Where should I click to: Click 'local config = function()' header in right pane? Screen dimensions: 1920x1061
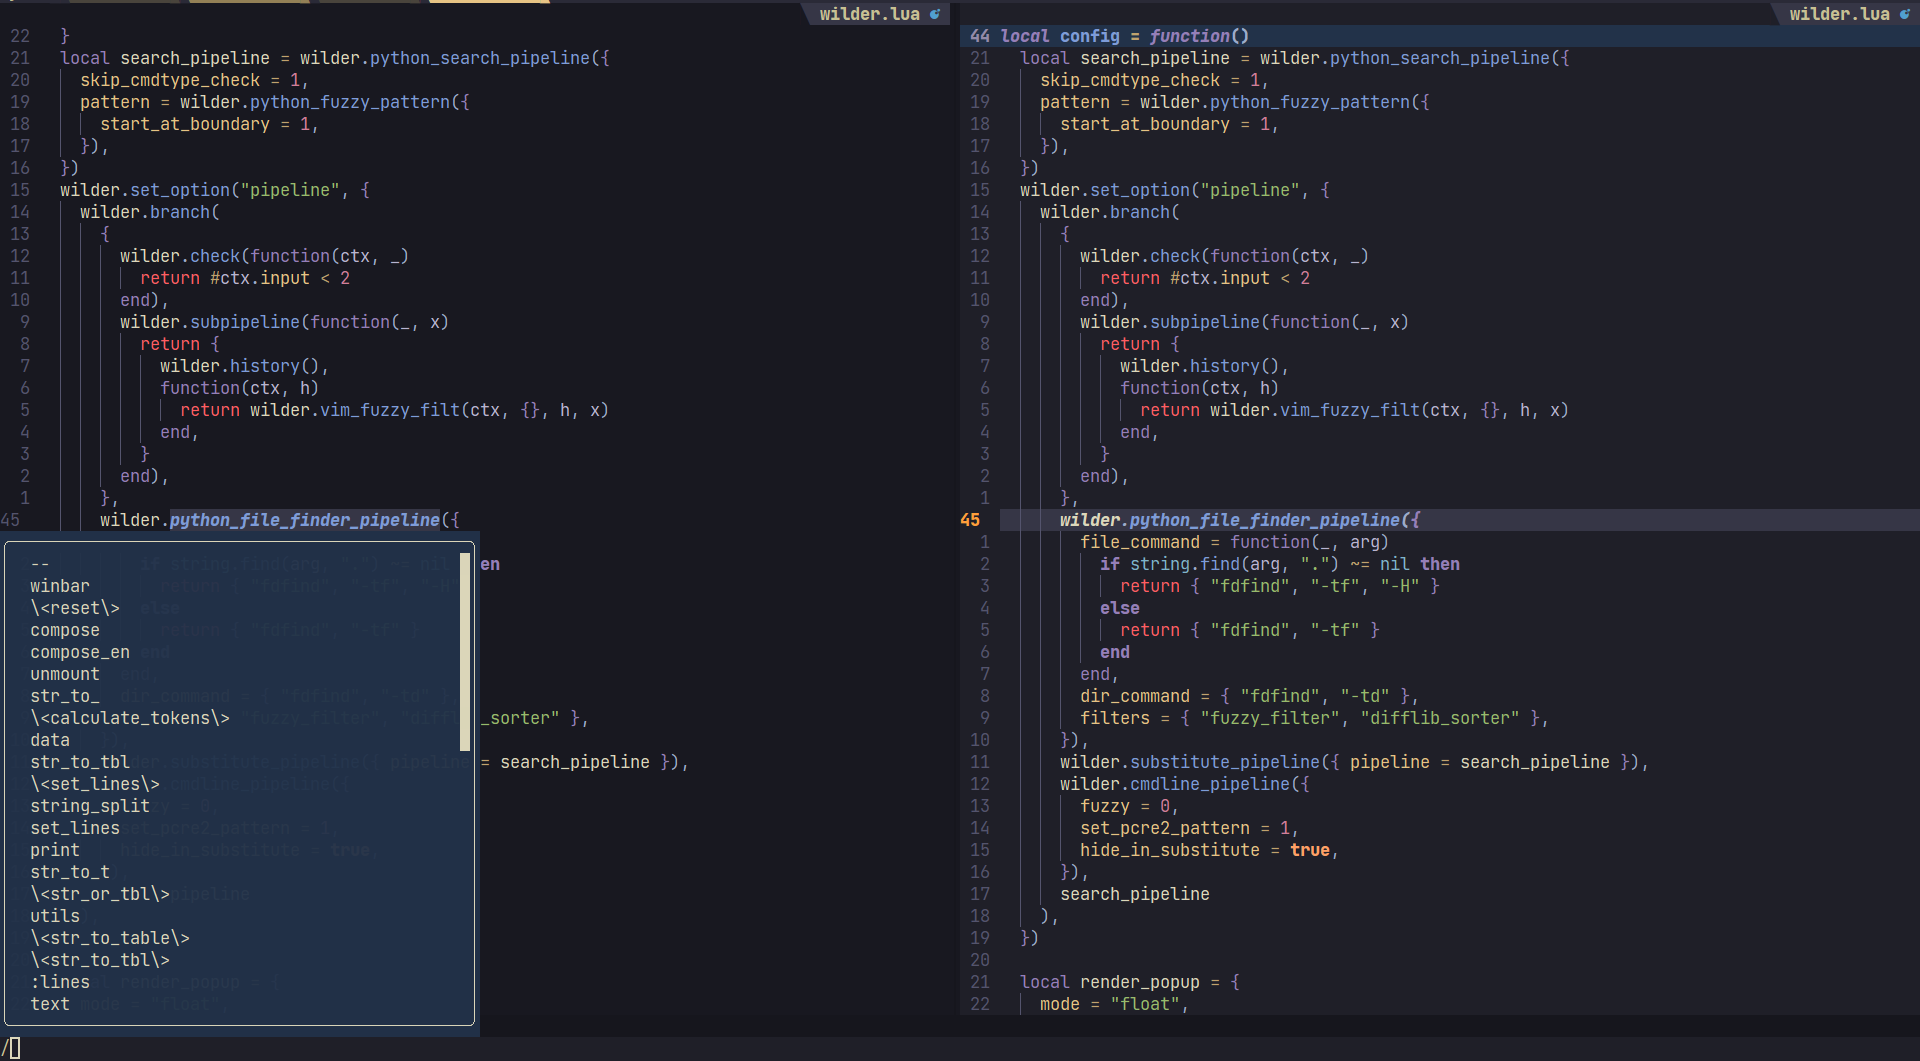(1125, 36)
